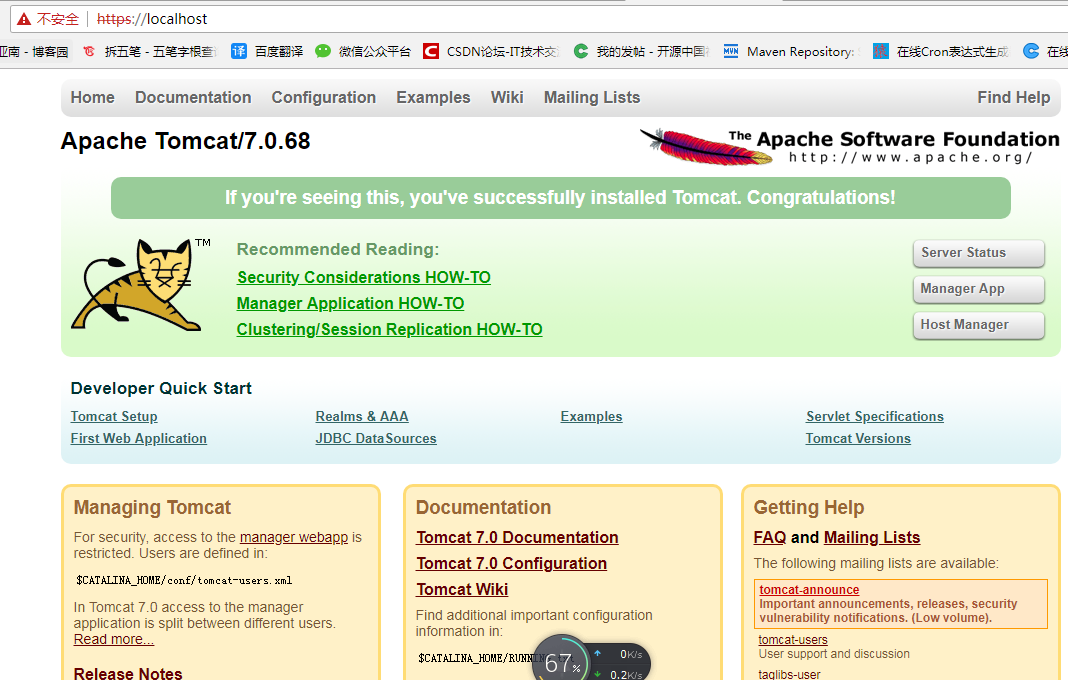
Task: Open the Find Help nav item
Action: tap(1014, 97)
